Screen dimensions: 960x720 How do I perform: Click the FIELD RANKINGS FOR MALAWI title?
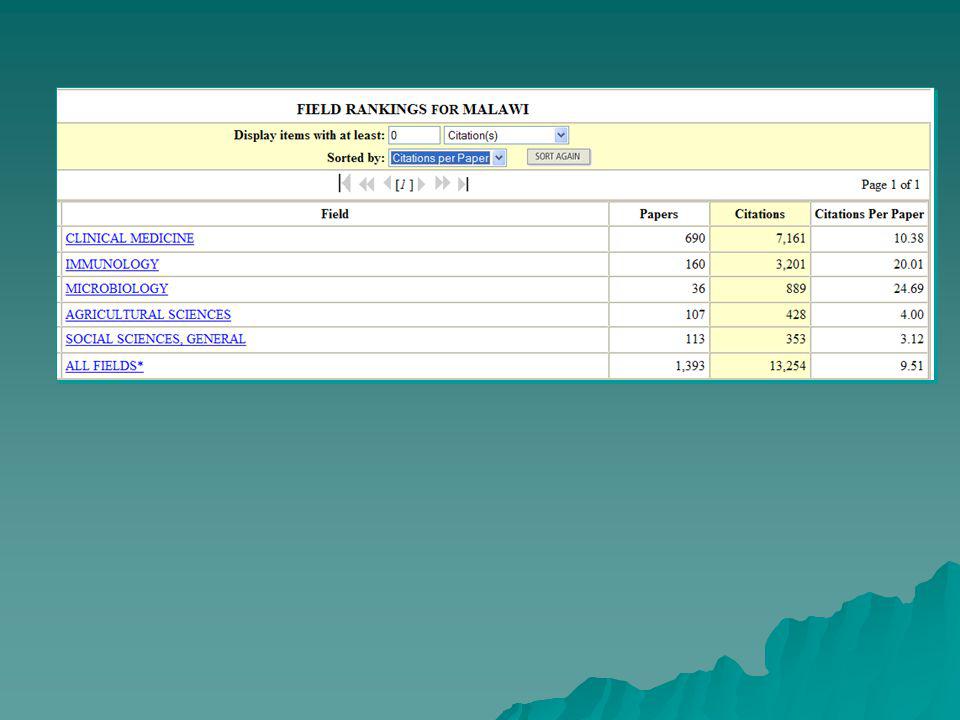point(413,110)
